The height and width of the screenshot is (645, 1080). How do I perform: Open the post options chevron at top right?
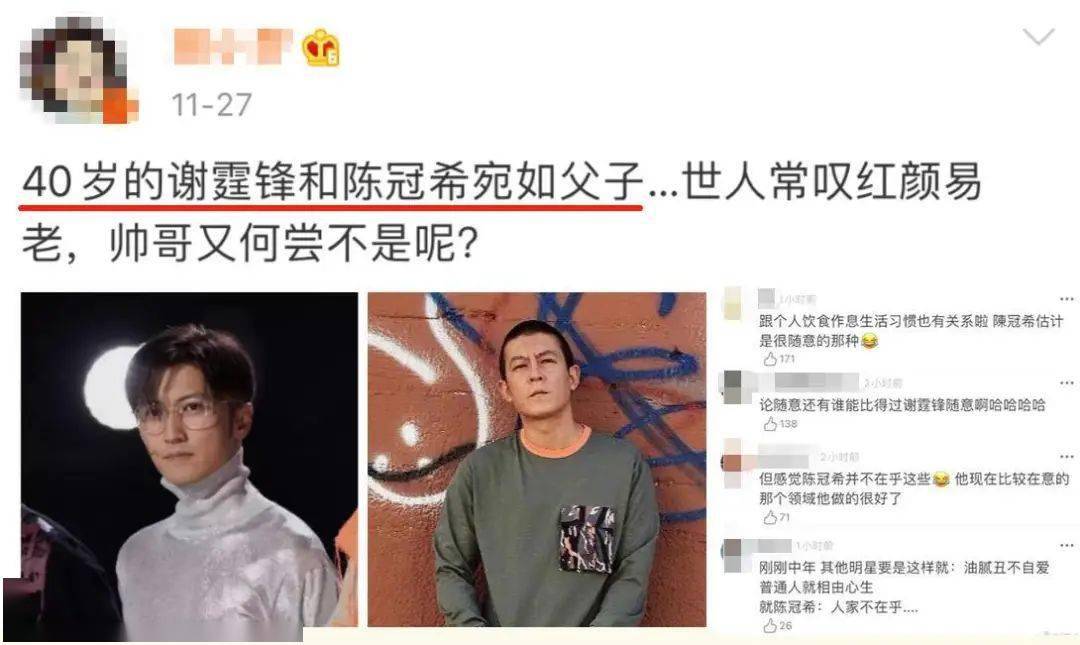click(x=1038, y=37)
